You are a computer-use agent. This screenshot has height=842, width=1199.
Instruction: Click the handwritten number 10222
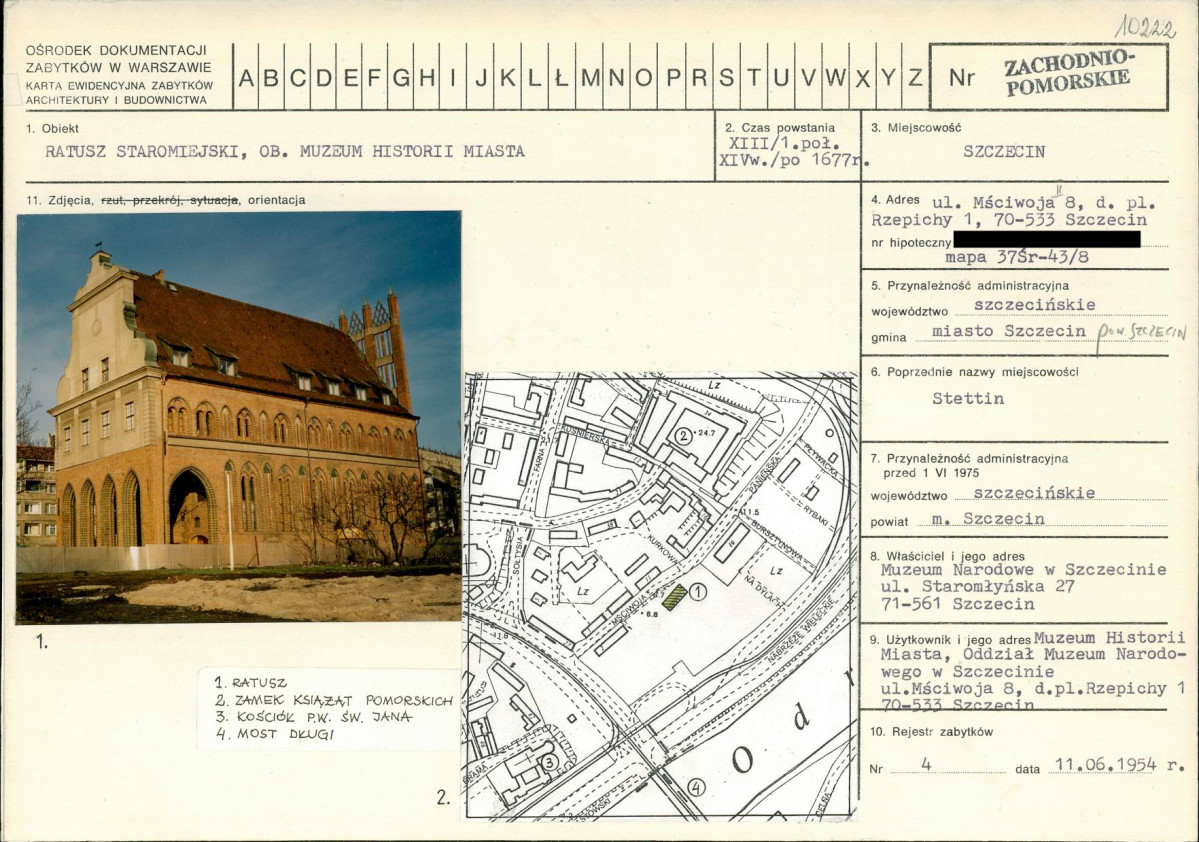1145,27
